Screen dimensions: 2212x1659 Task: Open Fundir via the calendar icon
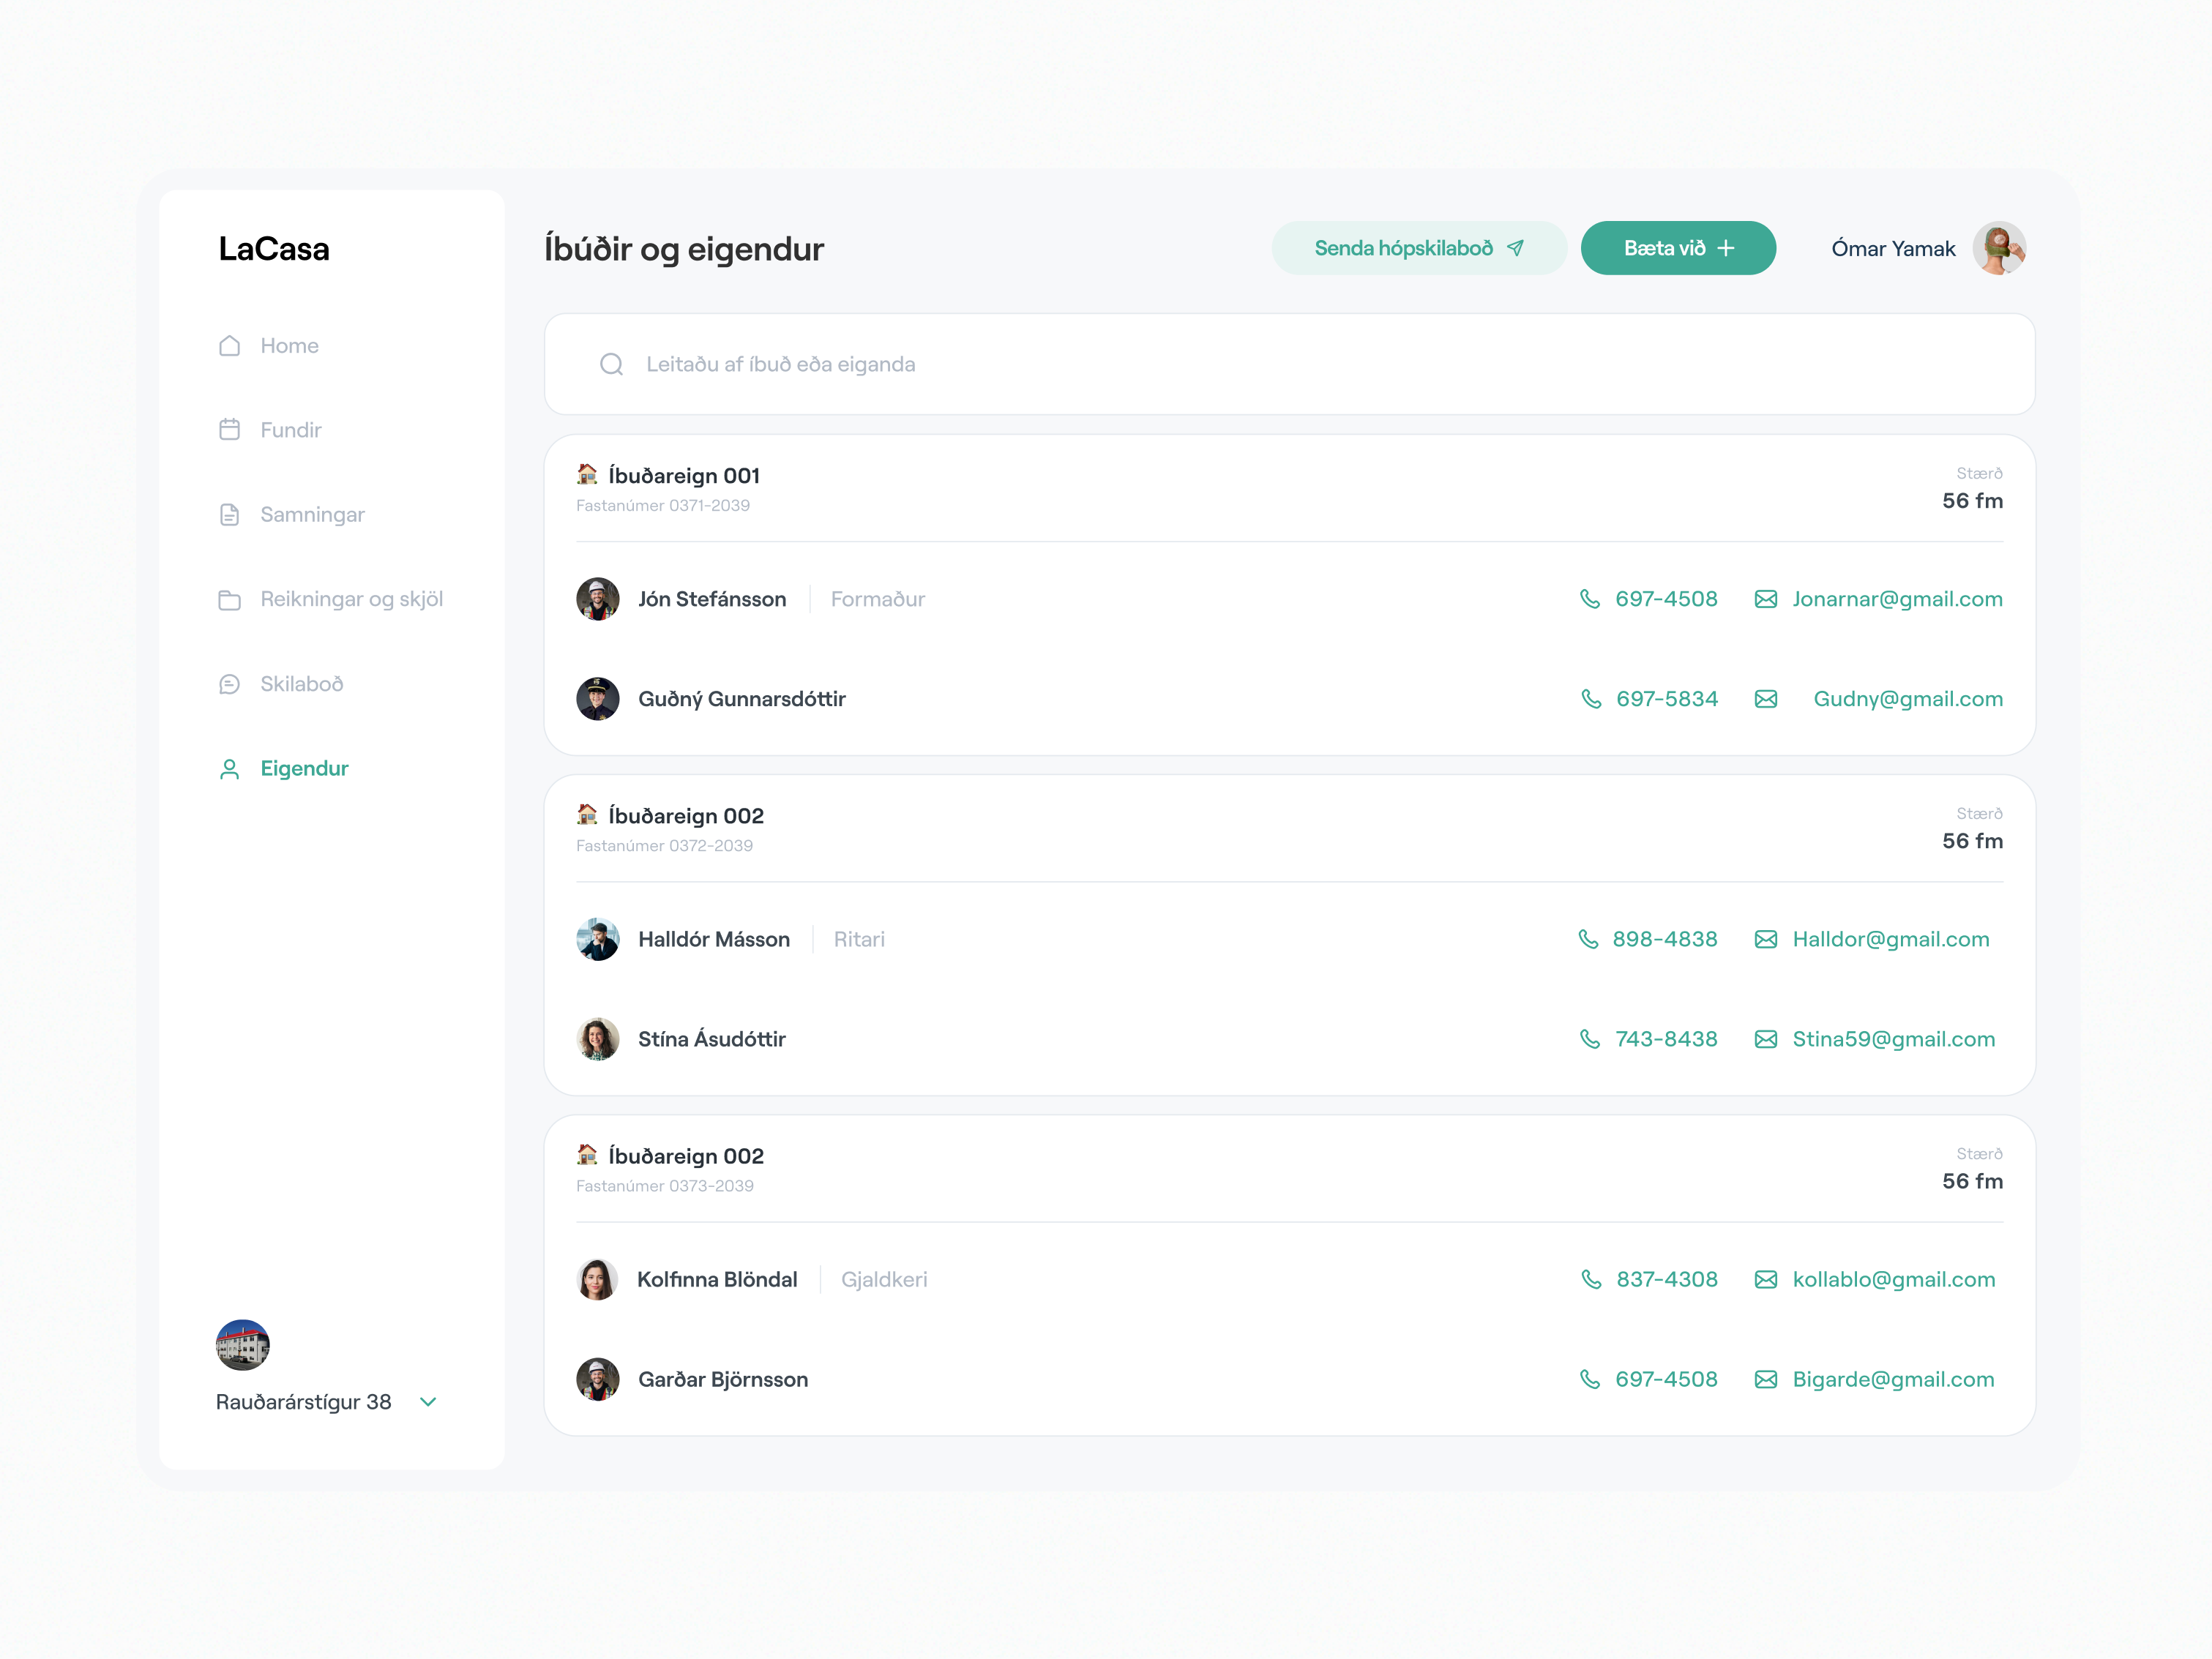coord(229,429)
